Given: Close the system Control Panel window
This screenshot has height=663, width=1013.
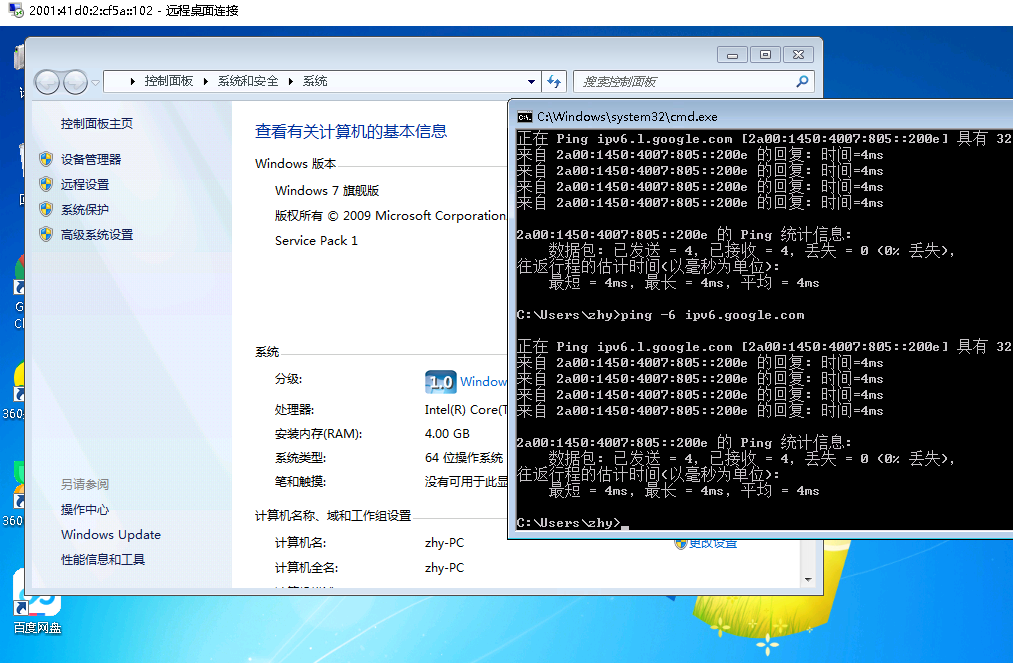Looking at the screenshot, I should pos(799,55).
